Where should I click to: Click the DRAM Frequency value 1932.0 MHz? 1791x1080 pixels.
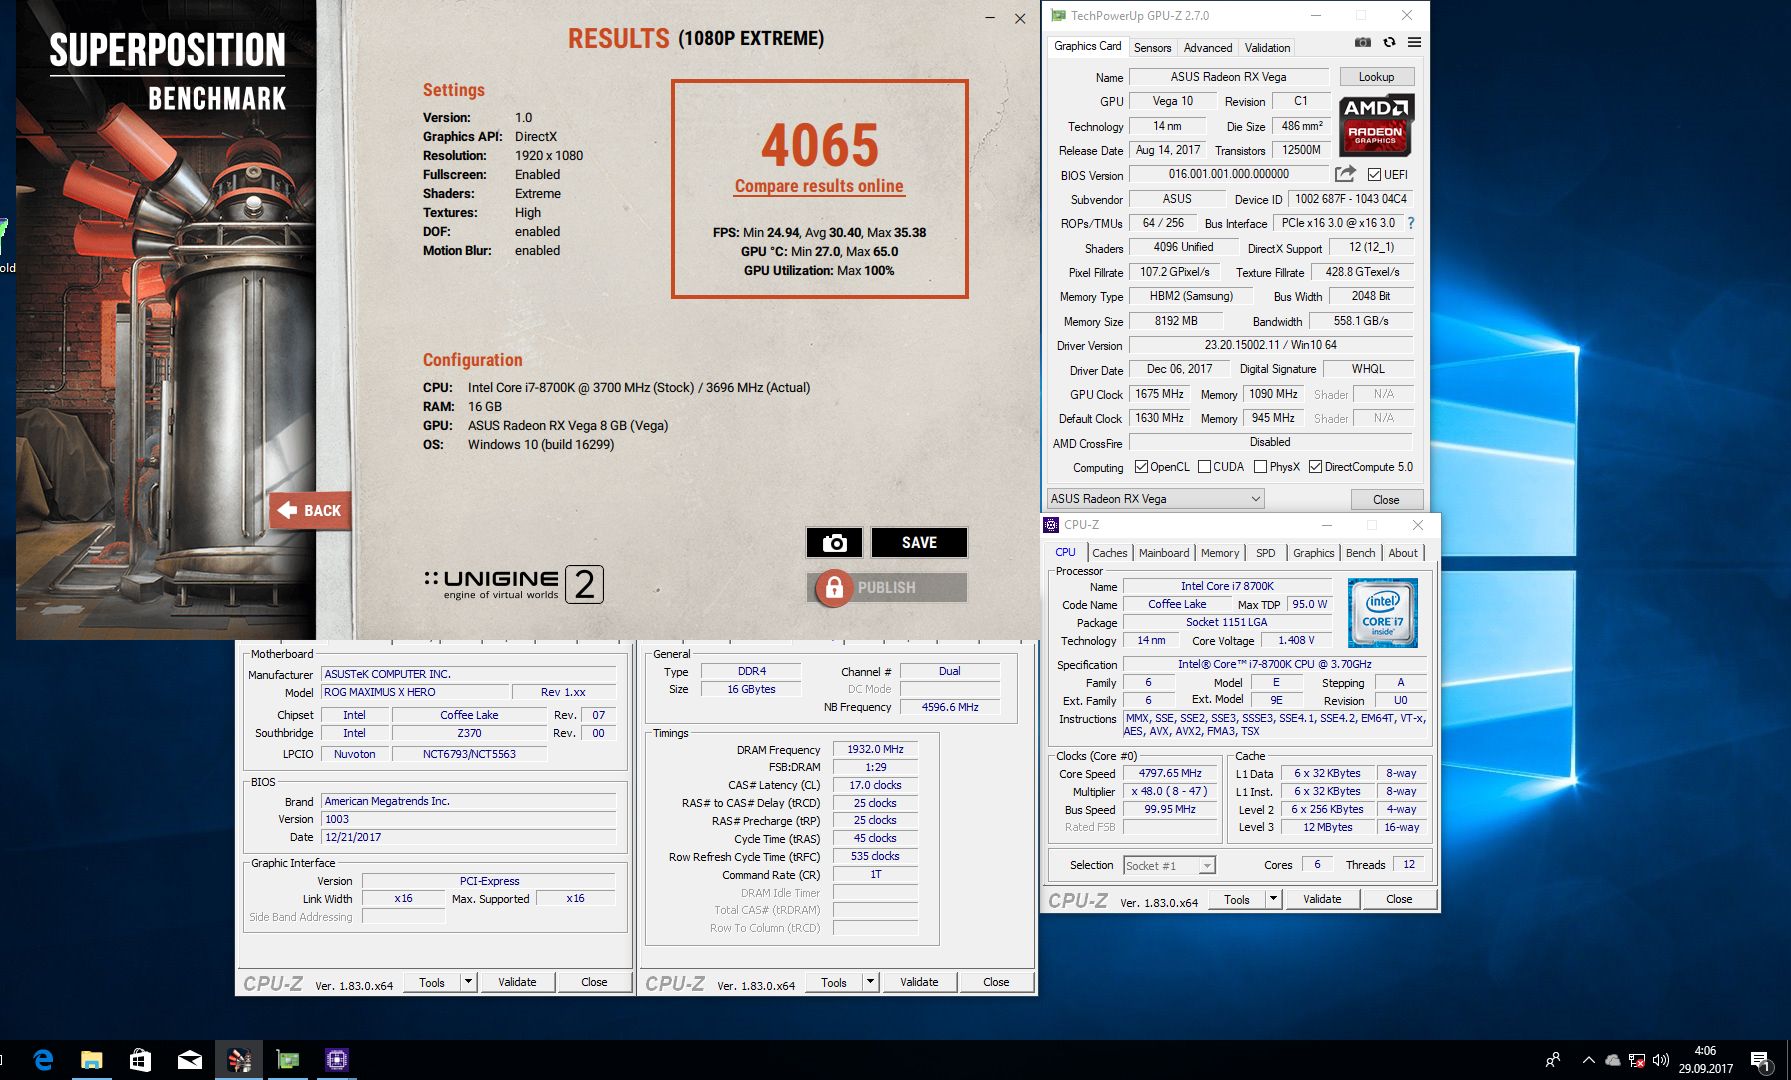pos(875,749)
